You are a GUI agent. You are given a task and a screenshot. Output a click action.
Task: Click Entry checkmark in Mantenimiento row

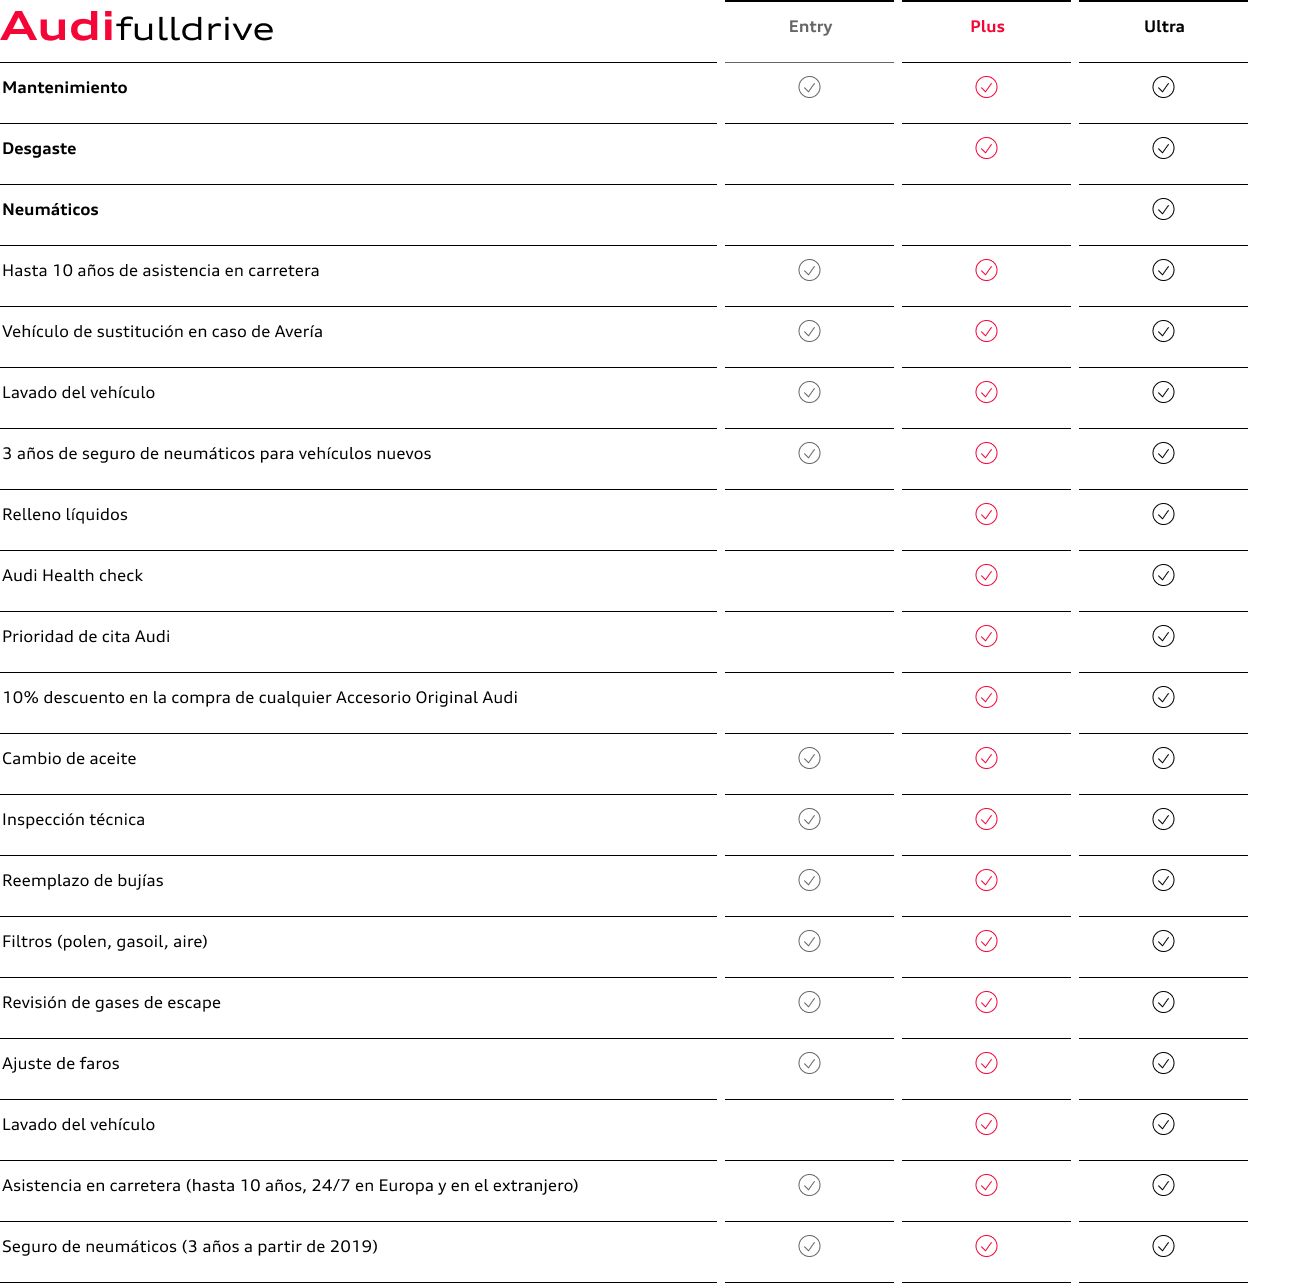click(810, 87)
